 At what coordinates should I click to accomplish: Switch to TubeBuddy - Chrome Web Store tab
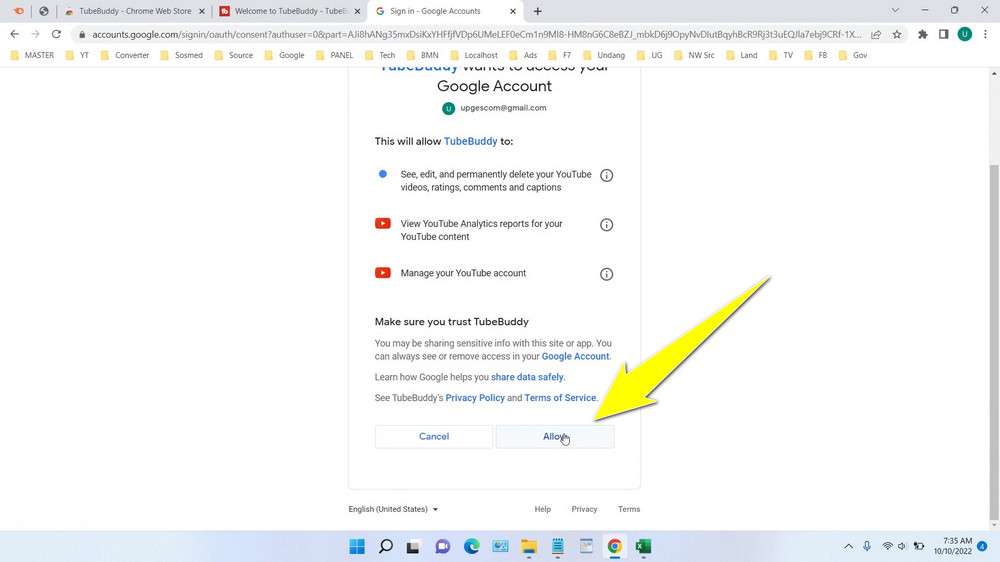[x=135, y=11]
